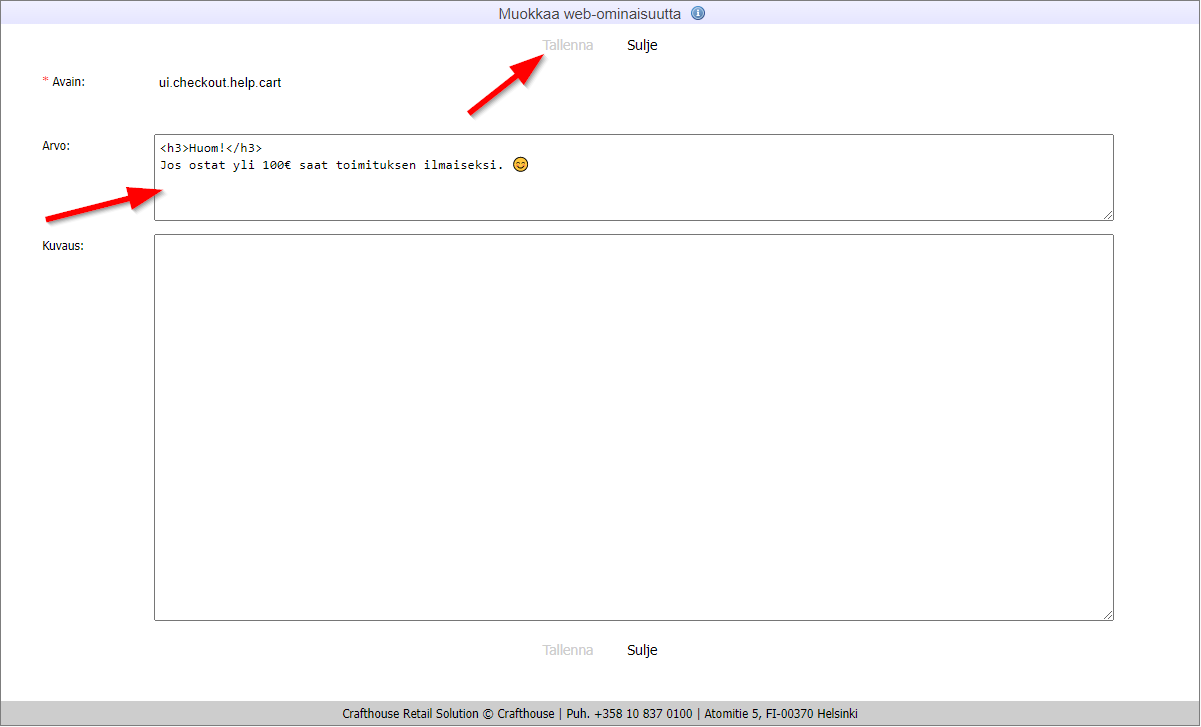Focus the empty Kuvaus text area
1201x727 pixels.
633,427
